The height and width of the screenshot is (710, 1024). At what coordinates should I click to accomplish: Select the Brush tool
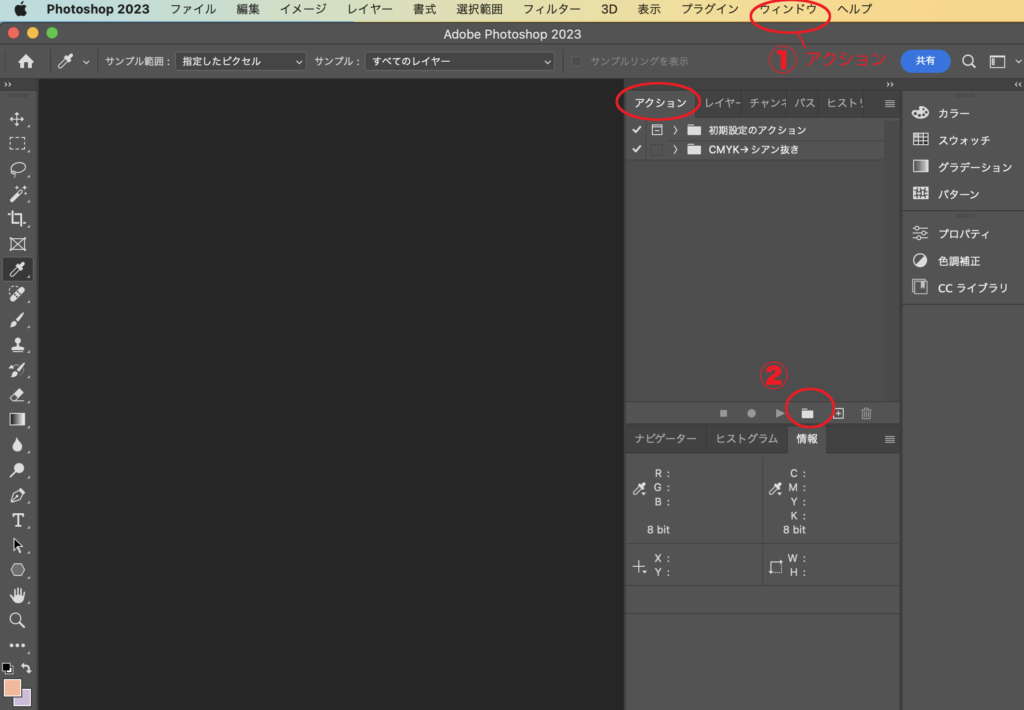click(18, 319)
